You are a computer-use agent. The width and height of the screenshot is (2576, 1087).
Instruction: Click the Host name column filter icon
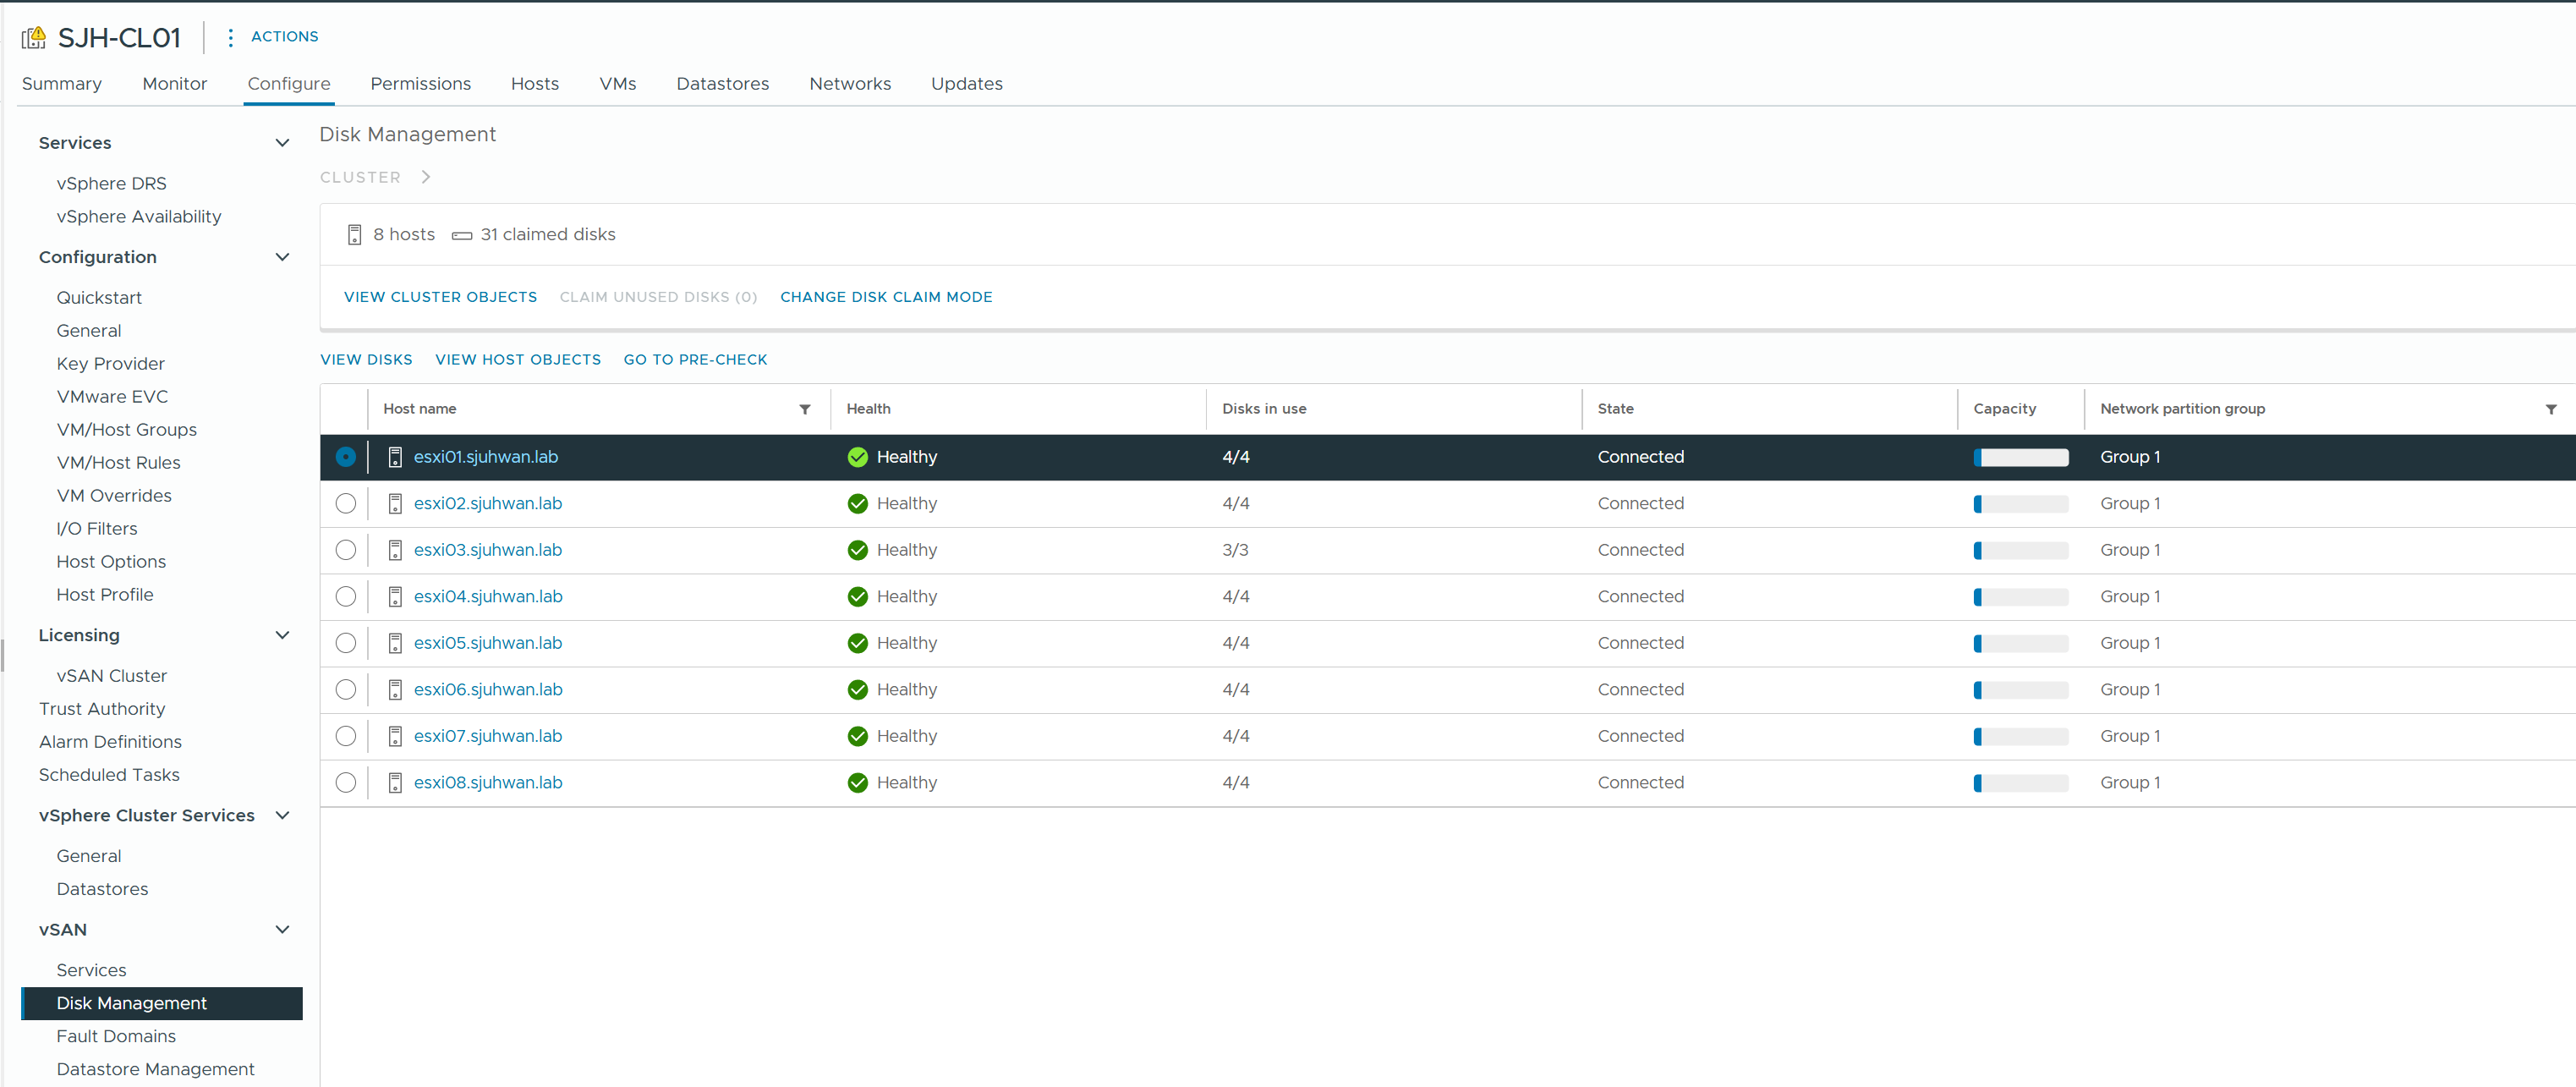coord(804,409)
